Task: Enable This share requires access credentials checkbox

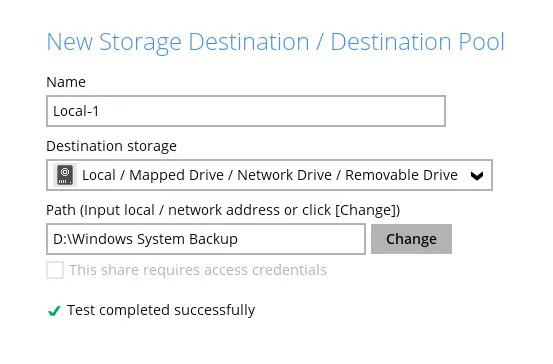Action: click(55, 270)
